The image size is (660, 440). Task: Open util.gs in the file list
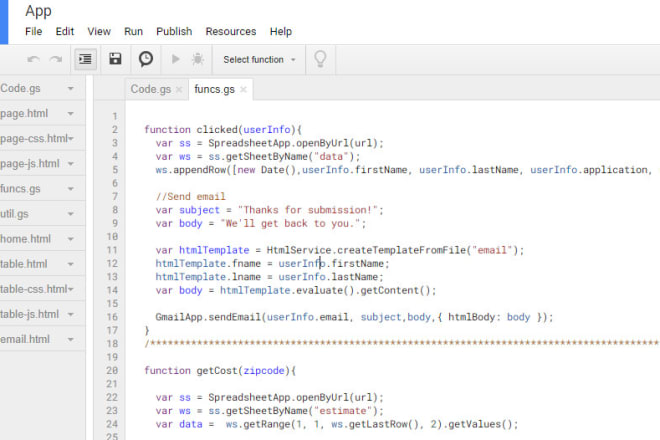(x=14, y=214)
